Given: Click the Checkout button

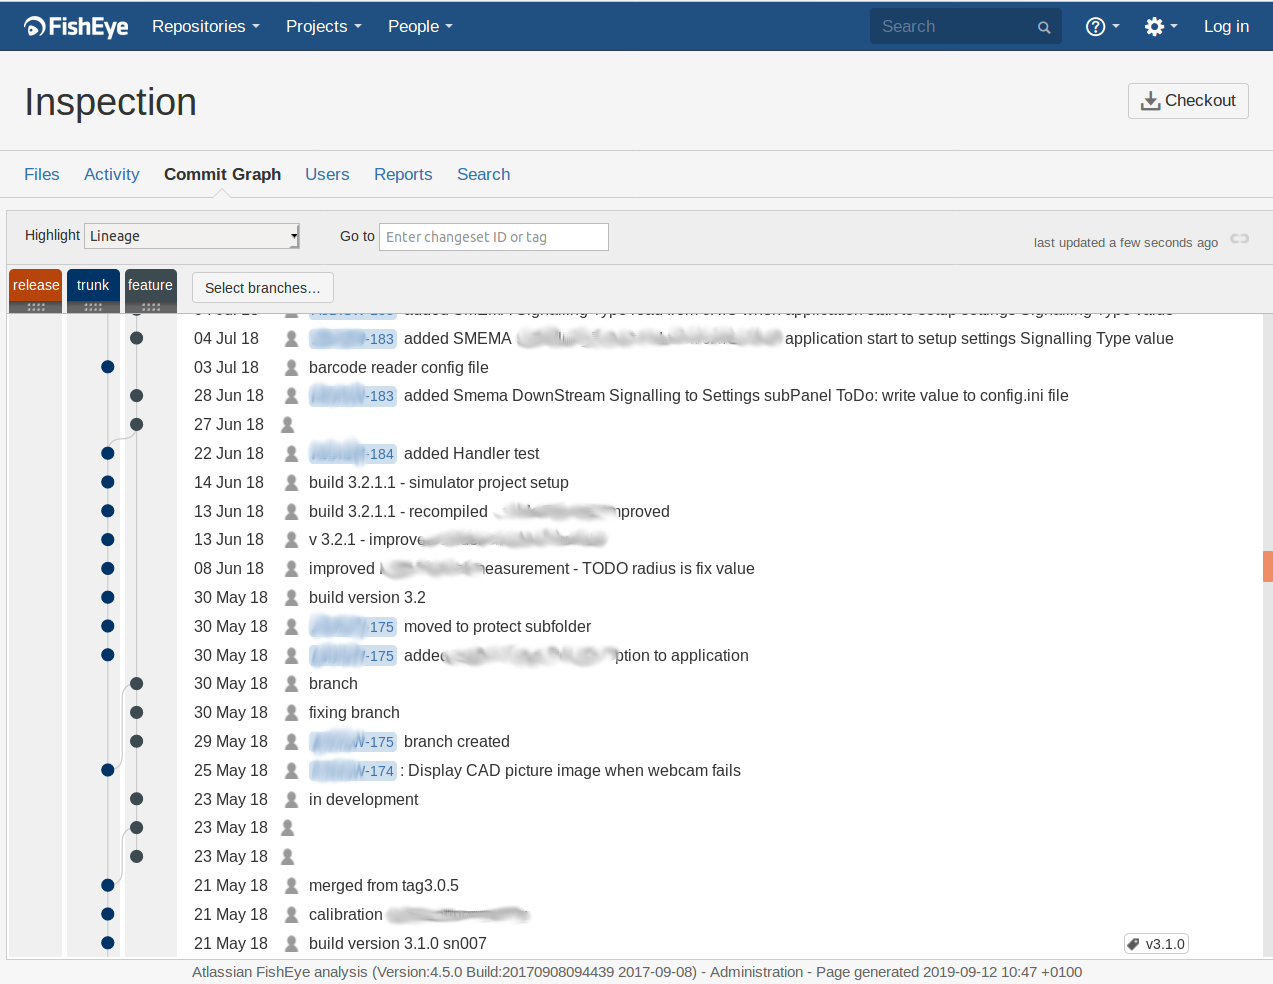Looking at the screenshot, I should pos(1188,101).
